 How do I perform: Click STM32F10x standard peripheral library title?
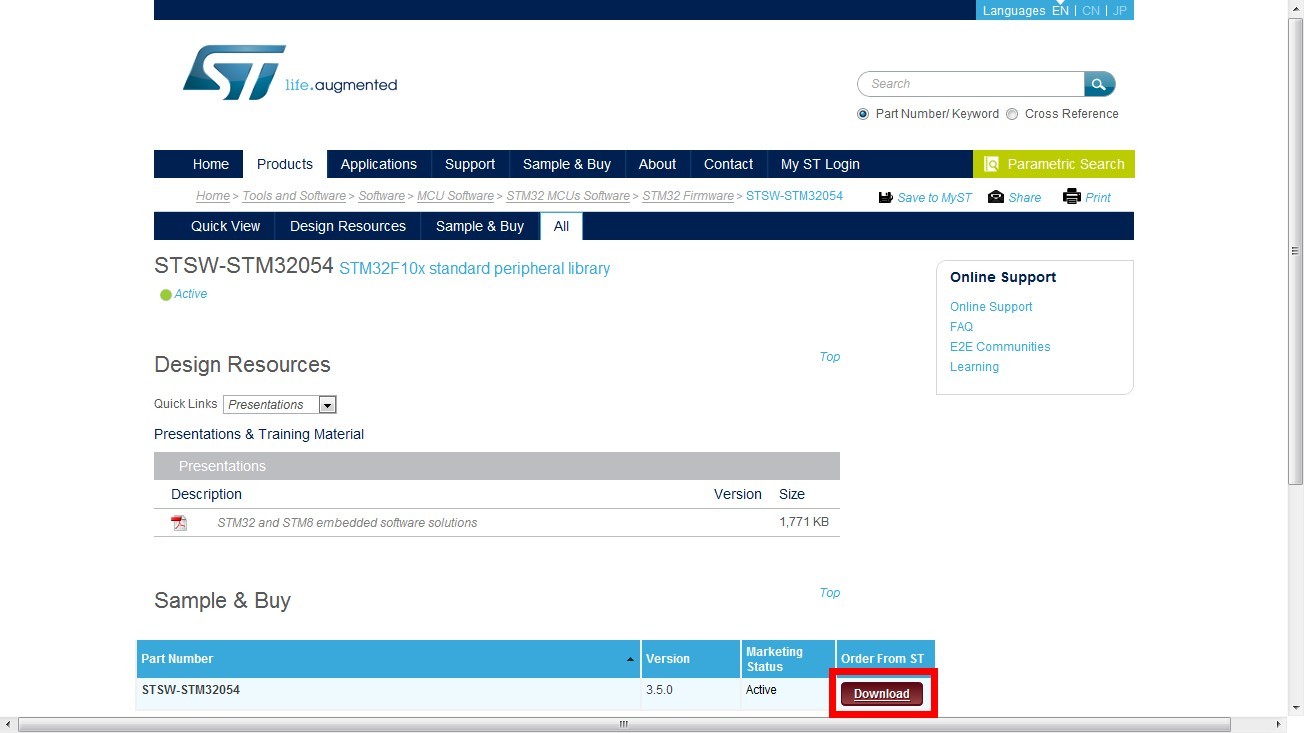(474, 269)
